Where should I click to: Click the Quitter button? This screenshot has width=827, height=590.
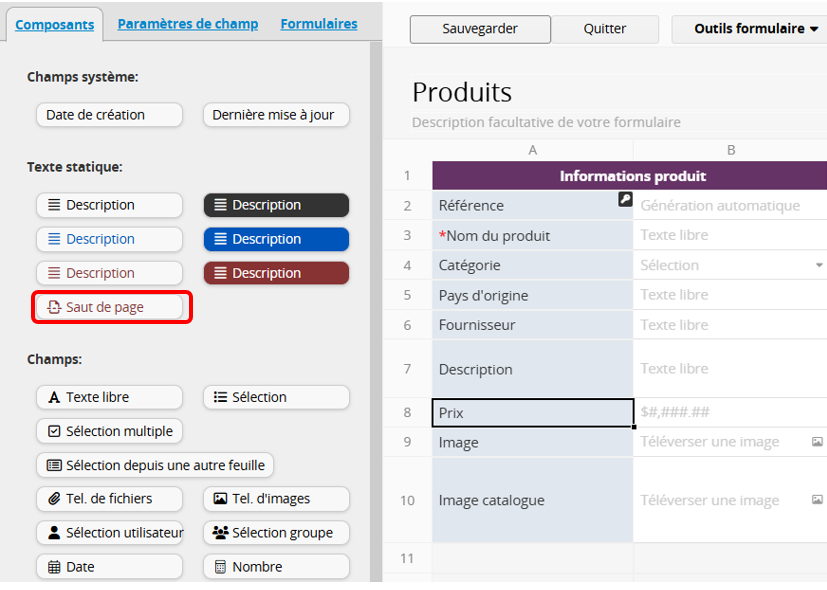pos(605,29)
